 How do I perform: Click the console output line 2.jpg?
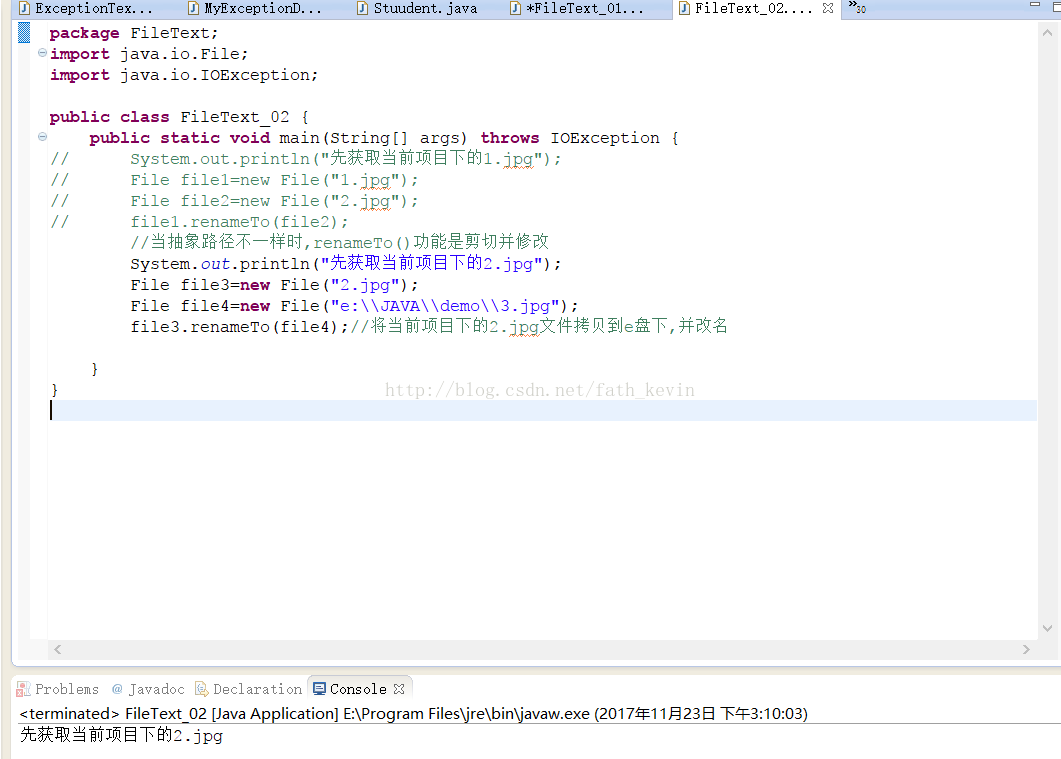click(x=122, y=735)
